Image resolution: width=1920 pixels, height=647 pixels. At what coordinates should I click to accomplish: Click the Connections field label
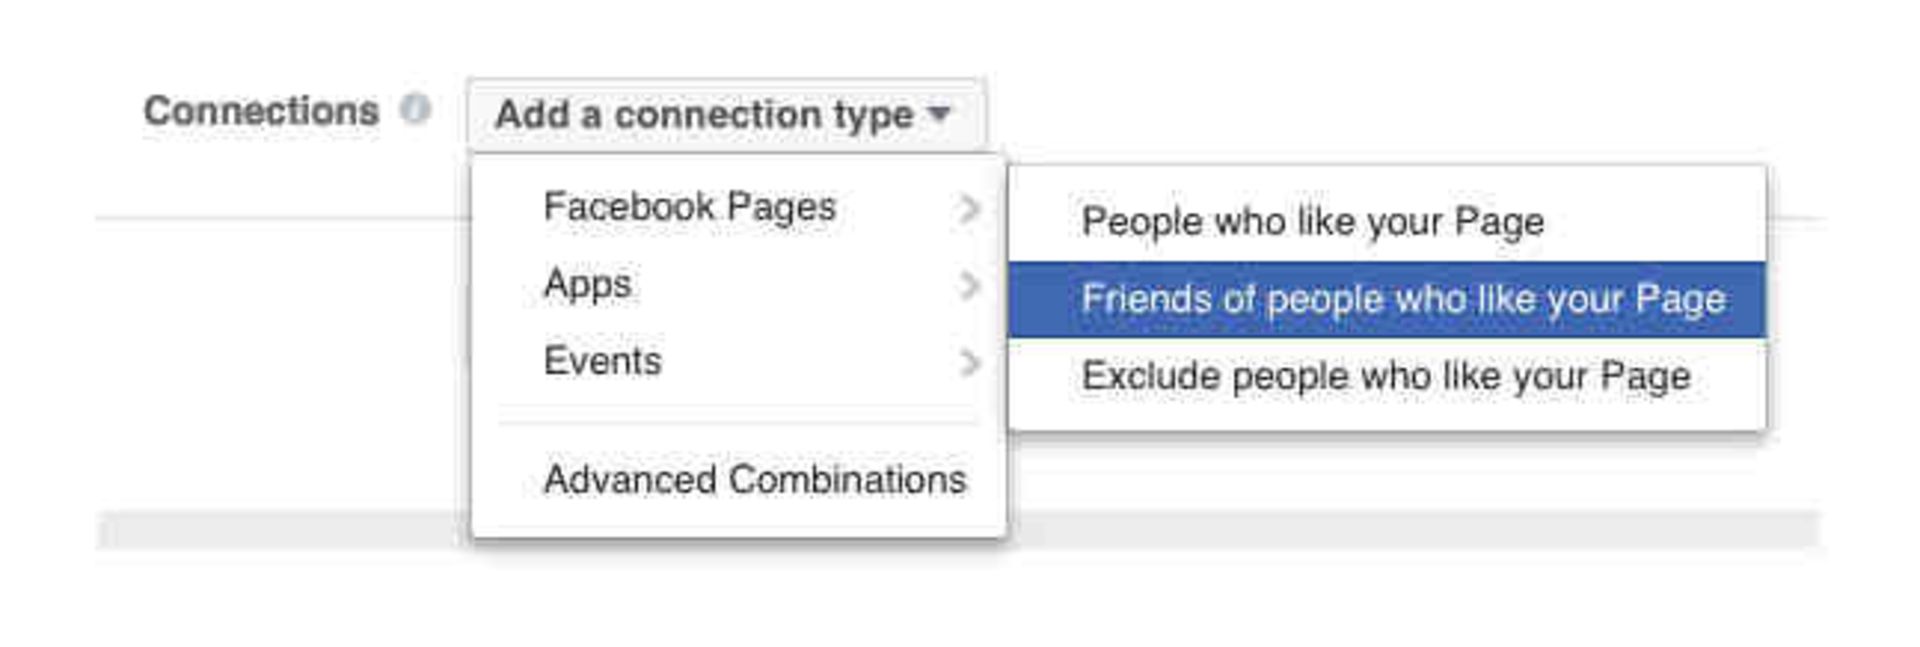pos(261,110)
